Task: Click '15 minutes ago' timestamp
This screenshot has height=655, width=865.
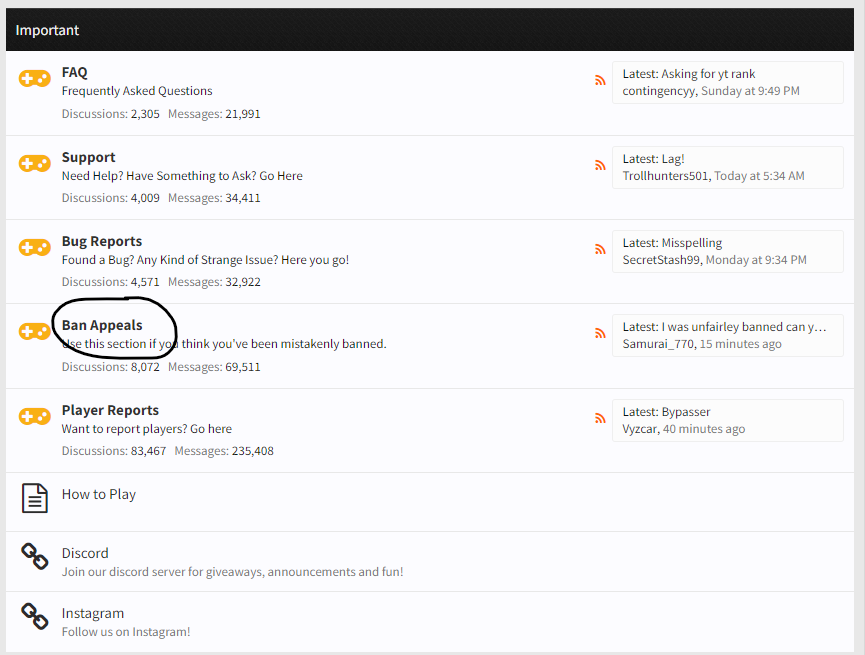Action: [741, 344]
